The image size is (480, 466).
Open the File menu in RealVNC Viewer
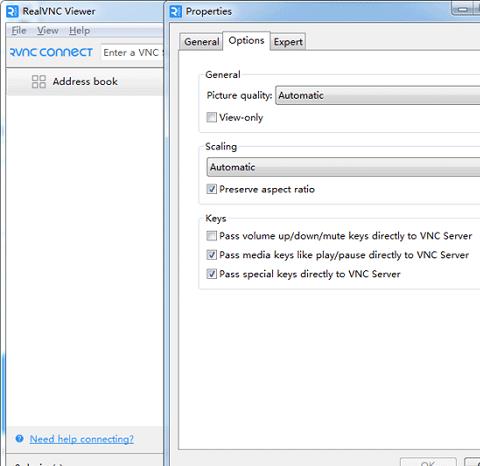click(19, 31)
